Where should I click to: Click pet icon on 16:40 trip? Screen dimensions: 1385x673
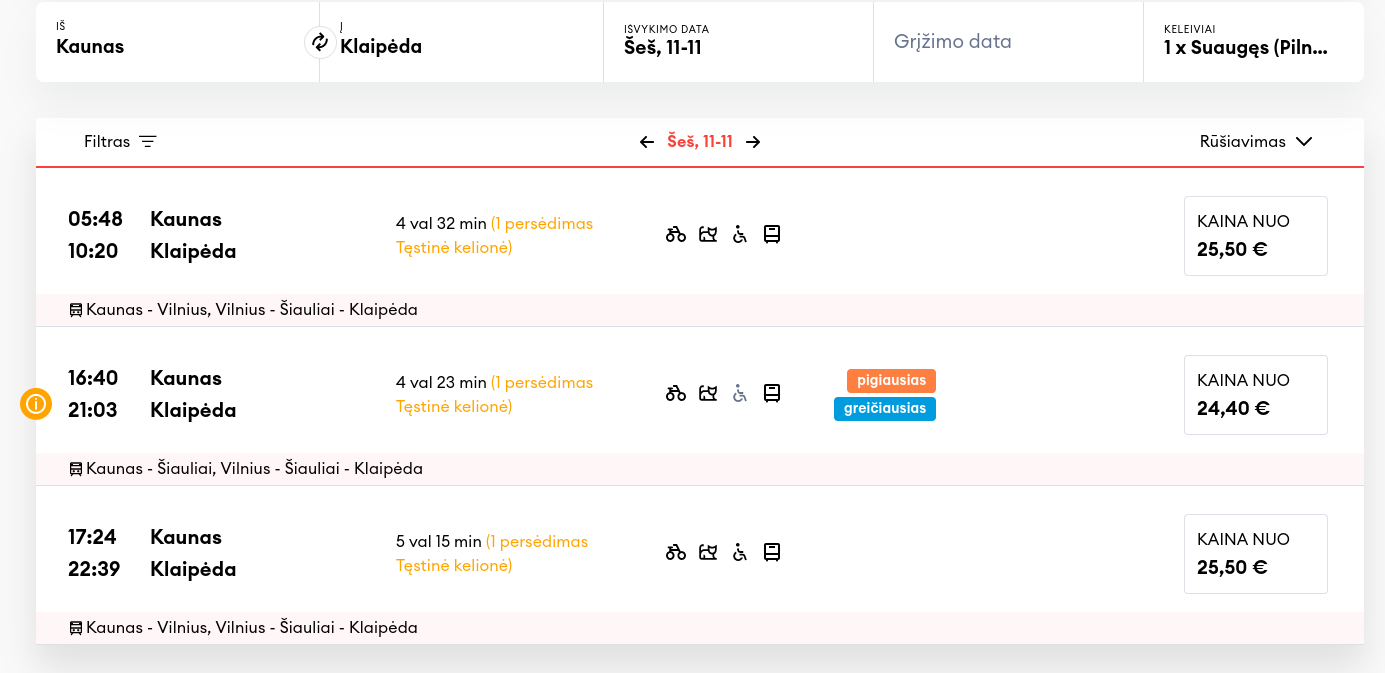point(708,394)
